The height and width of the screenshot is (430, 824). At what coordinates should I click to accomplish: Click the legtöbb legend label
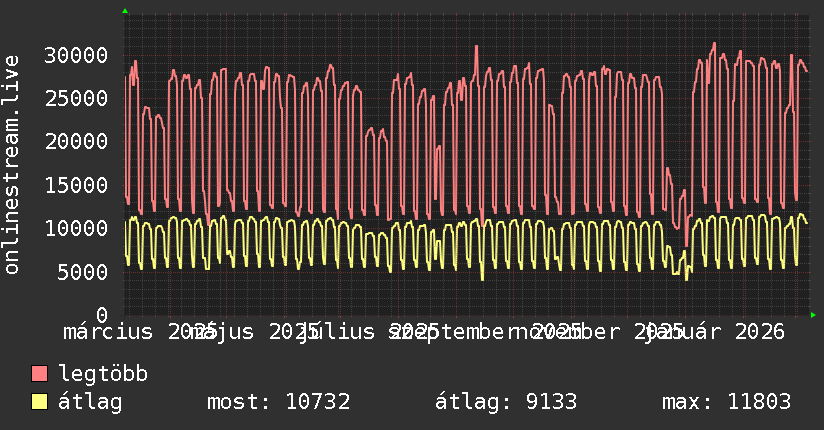pyautogui.click(x=103, y=374)
